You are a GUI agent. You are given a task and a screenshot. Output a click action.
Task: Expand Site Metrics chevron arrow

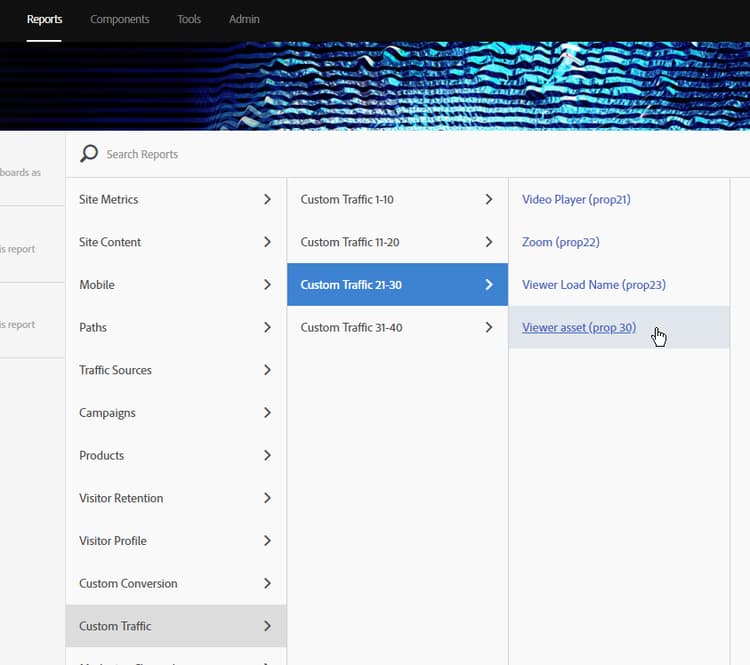point(267,200)
